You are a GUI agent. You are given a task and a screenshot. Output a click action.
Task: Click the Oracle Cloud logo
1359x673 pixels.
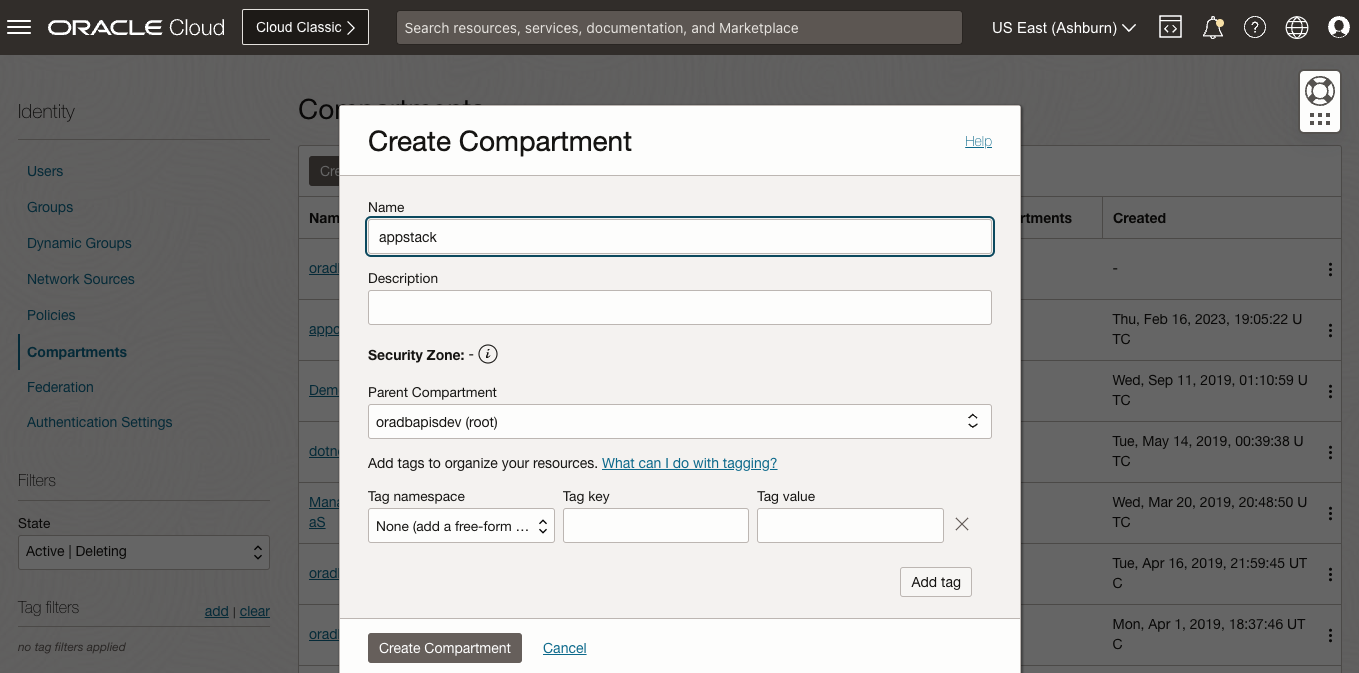pyautogui.click(x=136, y=27)
